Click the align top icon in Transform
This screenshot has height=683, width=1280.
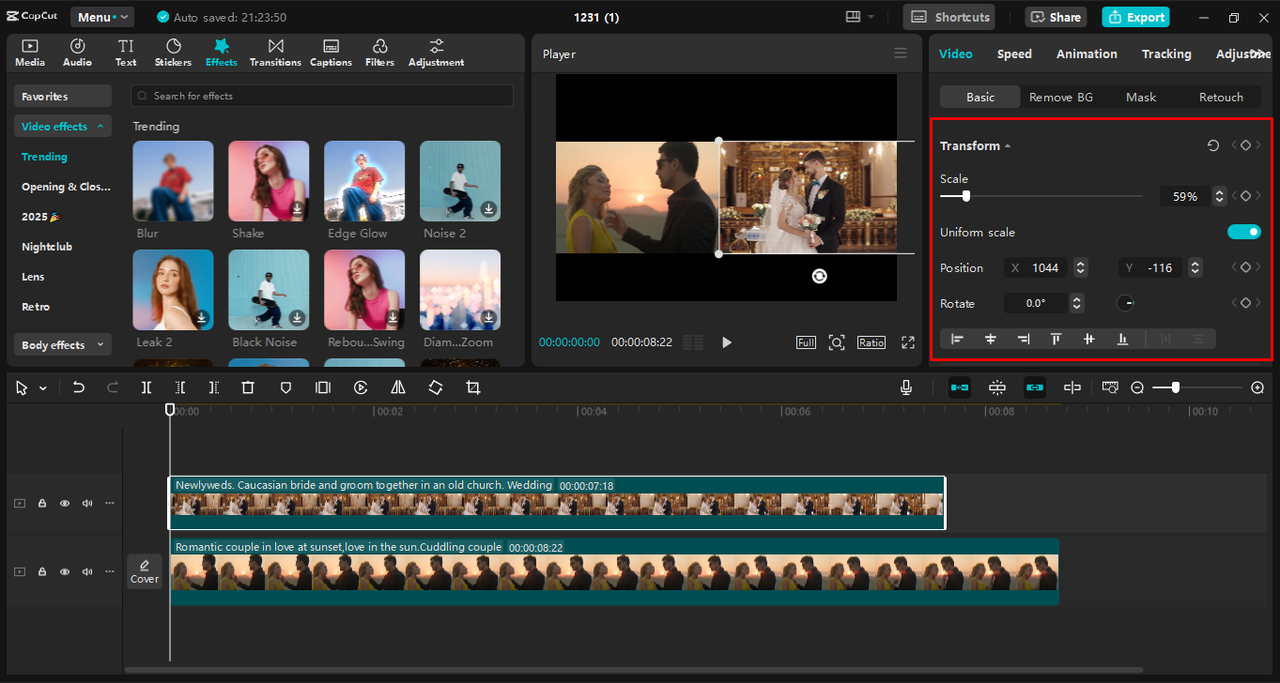coord(1056,339)
